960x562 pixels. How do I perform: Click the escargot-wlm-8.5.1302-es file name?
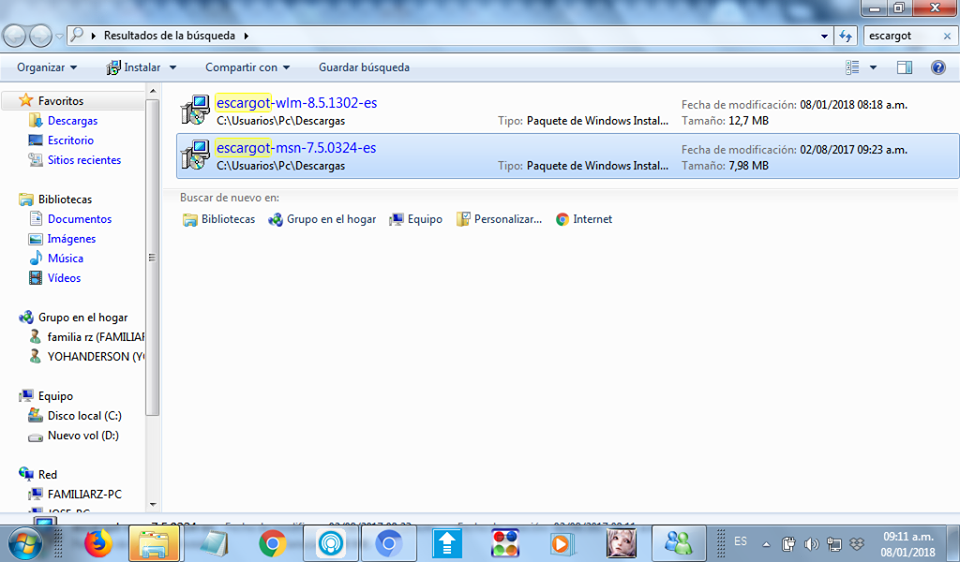pyautogui.click(x=296, y=103)
